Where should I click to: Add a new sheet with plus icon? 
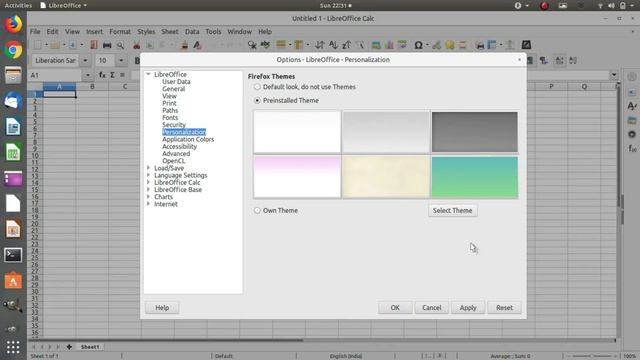(x=69, y=347)
